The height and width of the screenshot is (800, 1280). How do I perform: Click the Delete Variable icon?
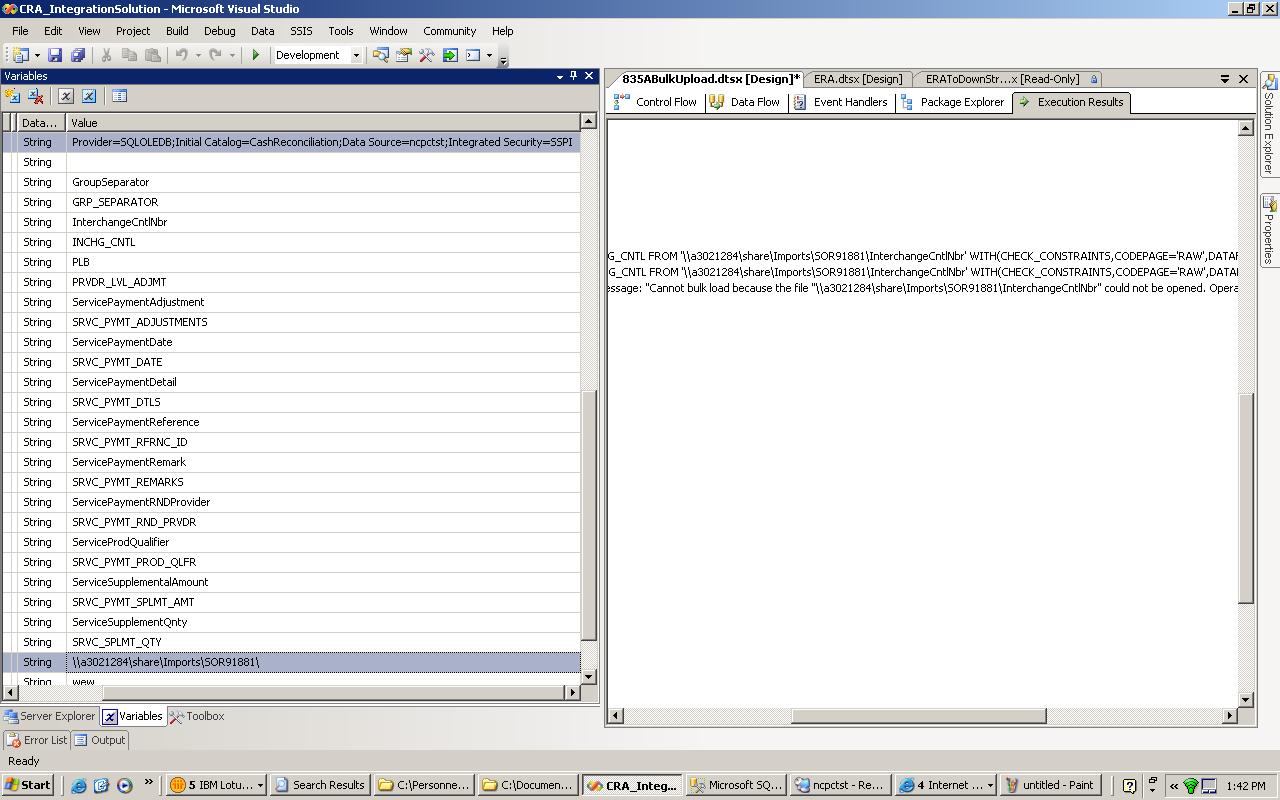(x=36, y=96)
